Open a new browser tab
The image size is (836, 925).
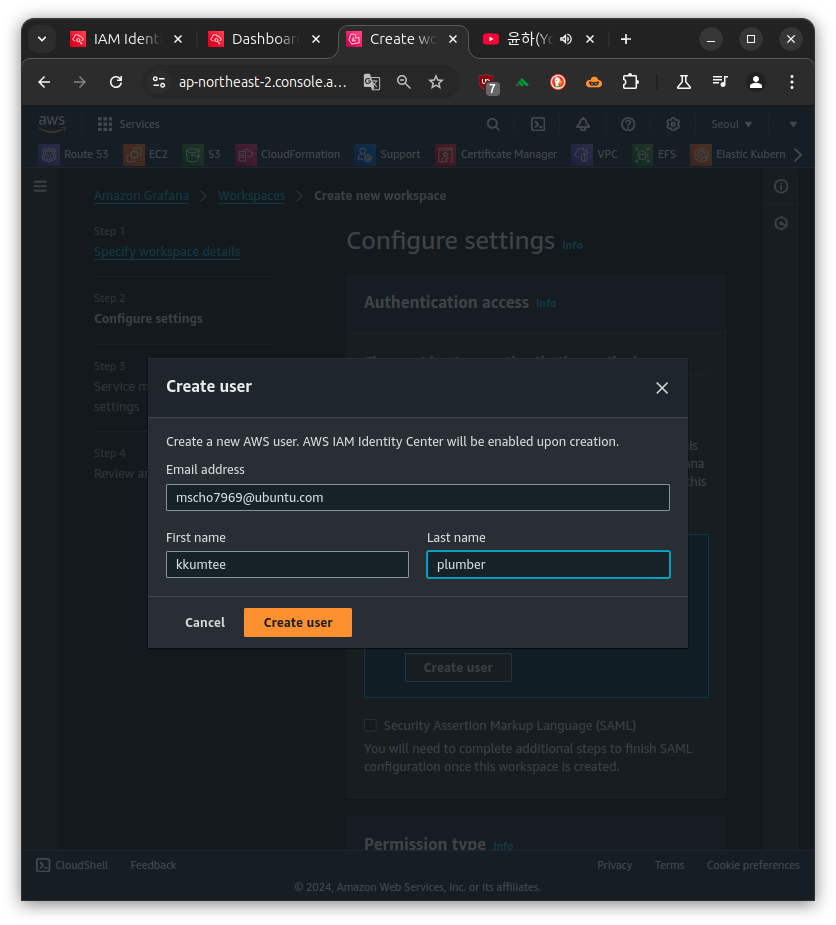point(626,39)
